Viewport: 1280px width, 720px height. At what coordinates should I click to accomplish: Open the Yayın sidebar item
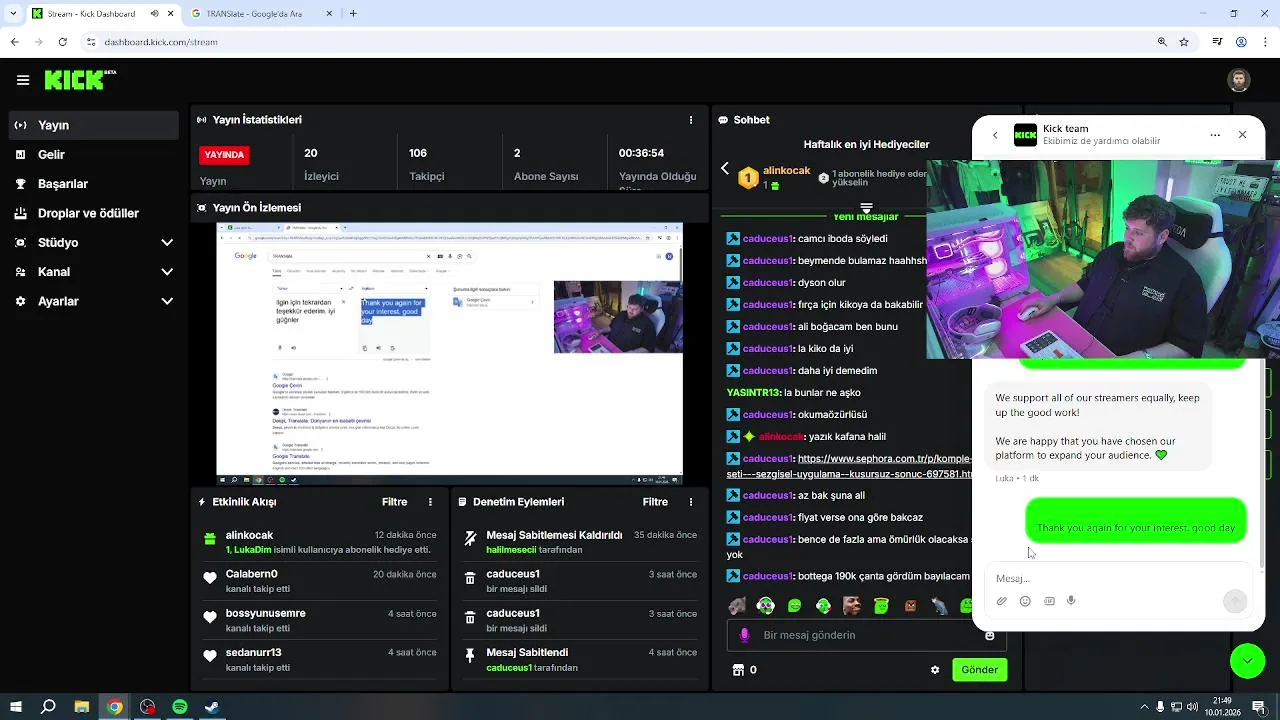coord(95,125)
